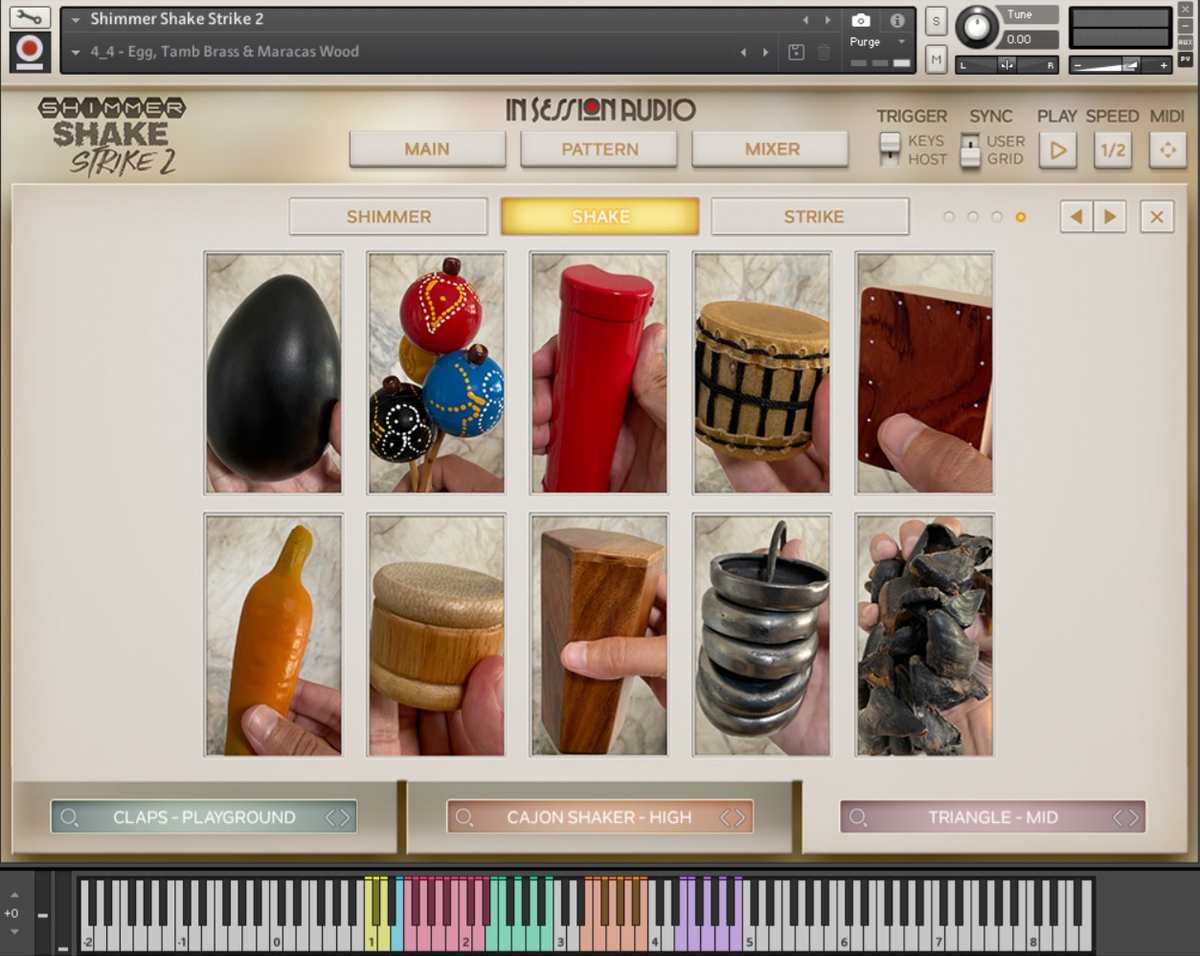Open search for Cajon Shaker - High slot
Viewport: 1200px width, 956px height.
click(x=464, y=817)
